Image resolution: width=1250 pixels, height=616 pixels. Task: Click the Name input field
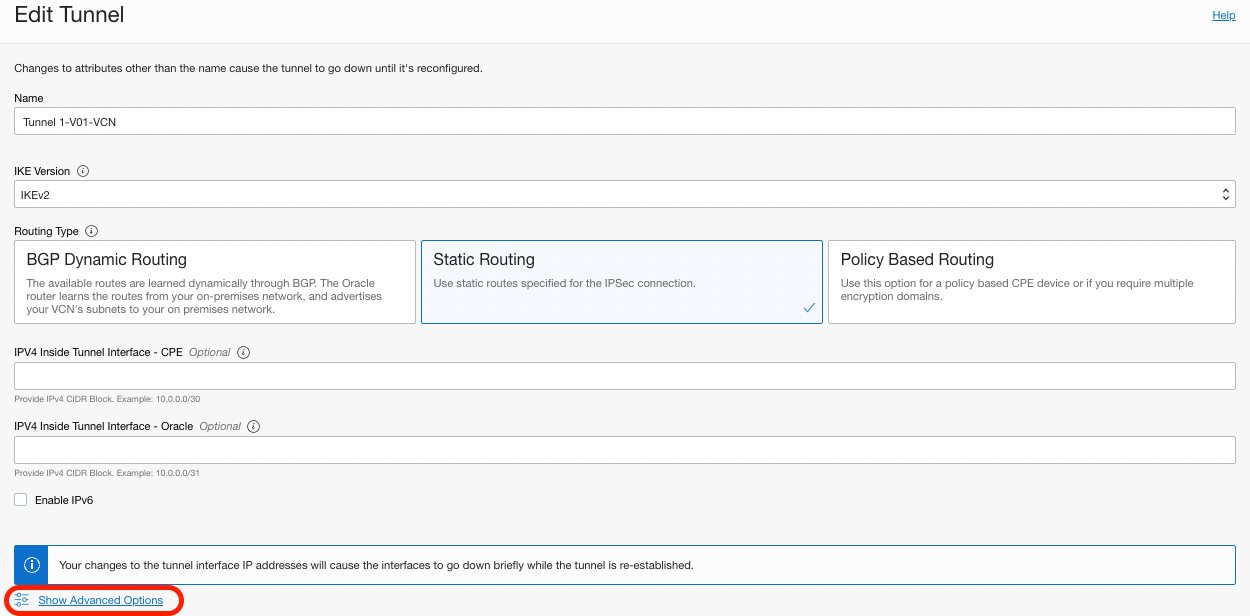pyautogui.click(x=625, y=121)
